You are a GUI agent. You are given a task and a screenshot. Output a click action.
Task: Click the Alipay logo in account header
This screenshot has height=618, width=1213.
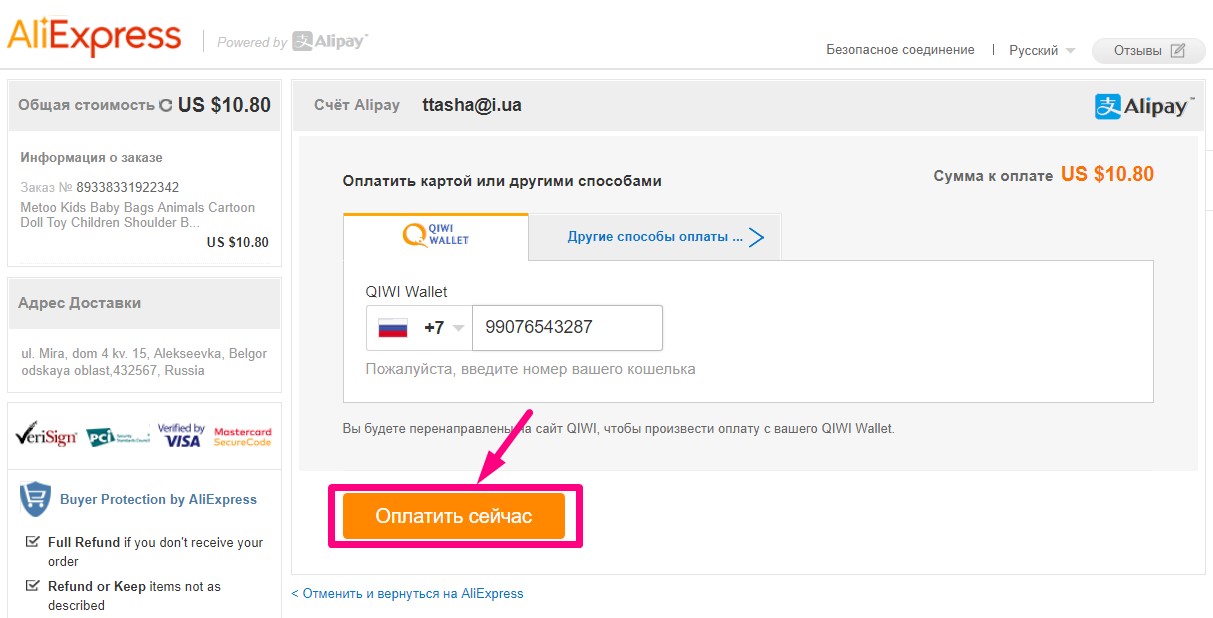1144,106
